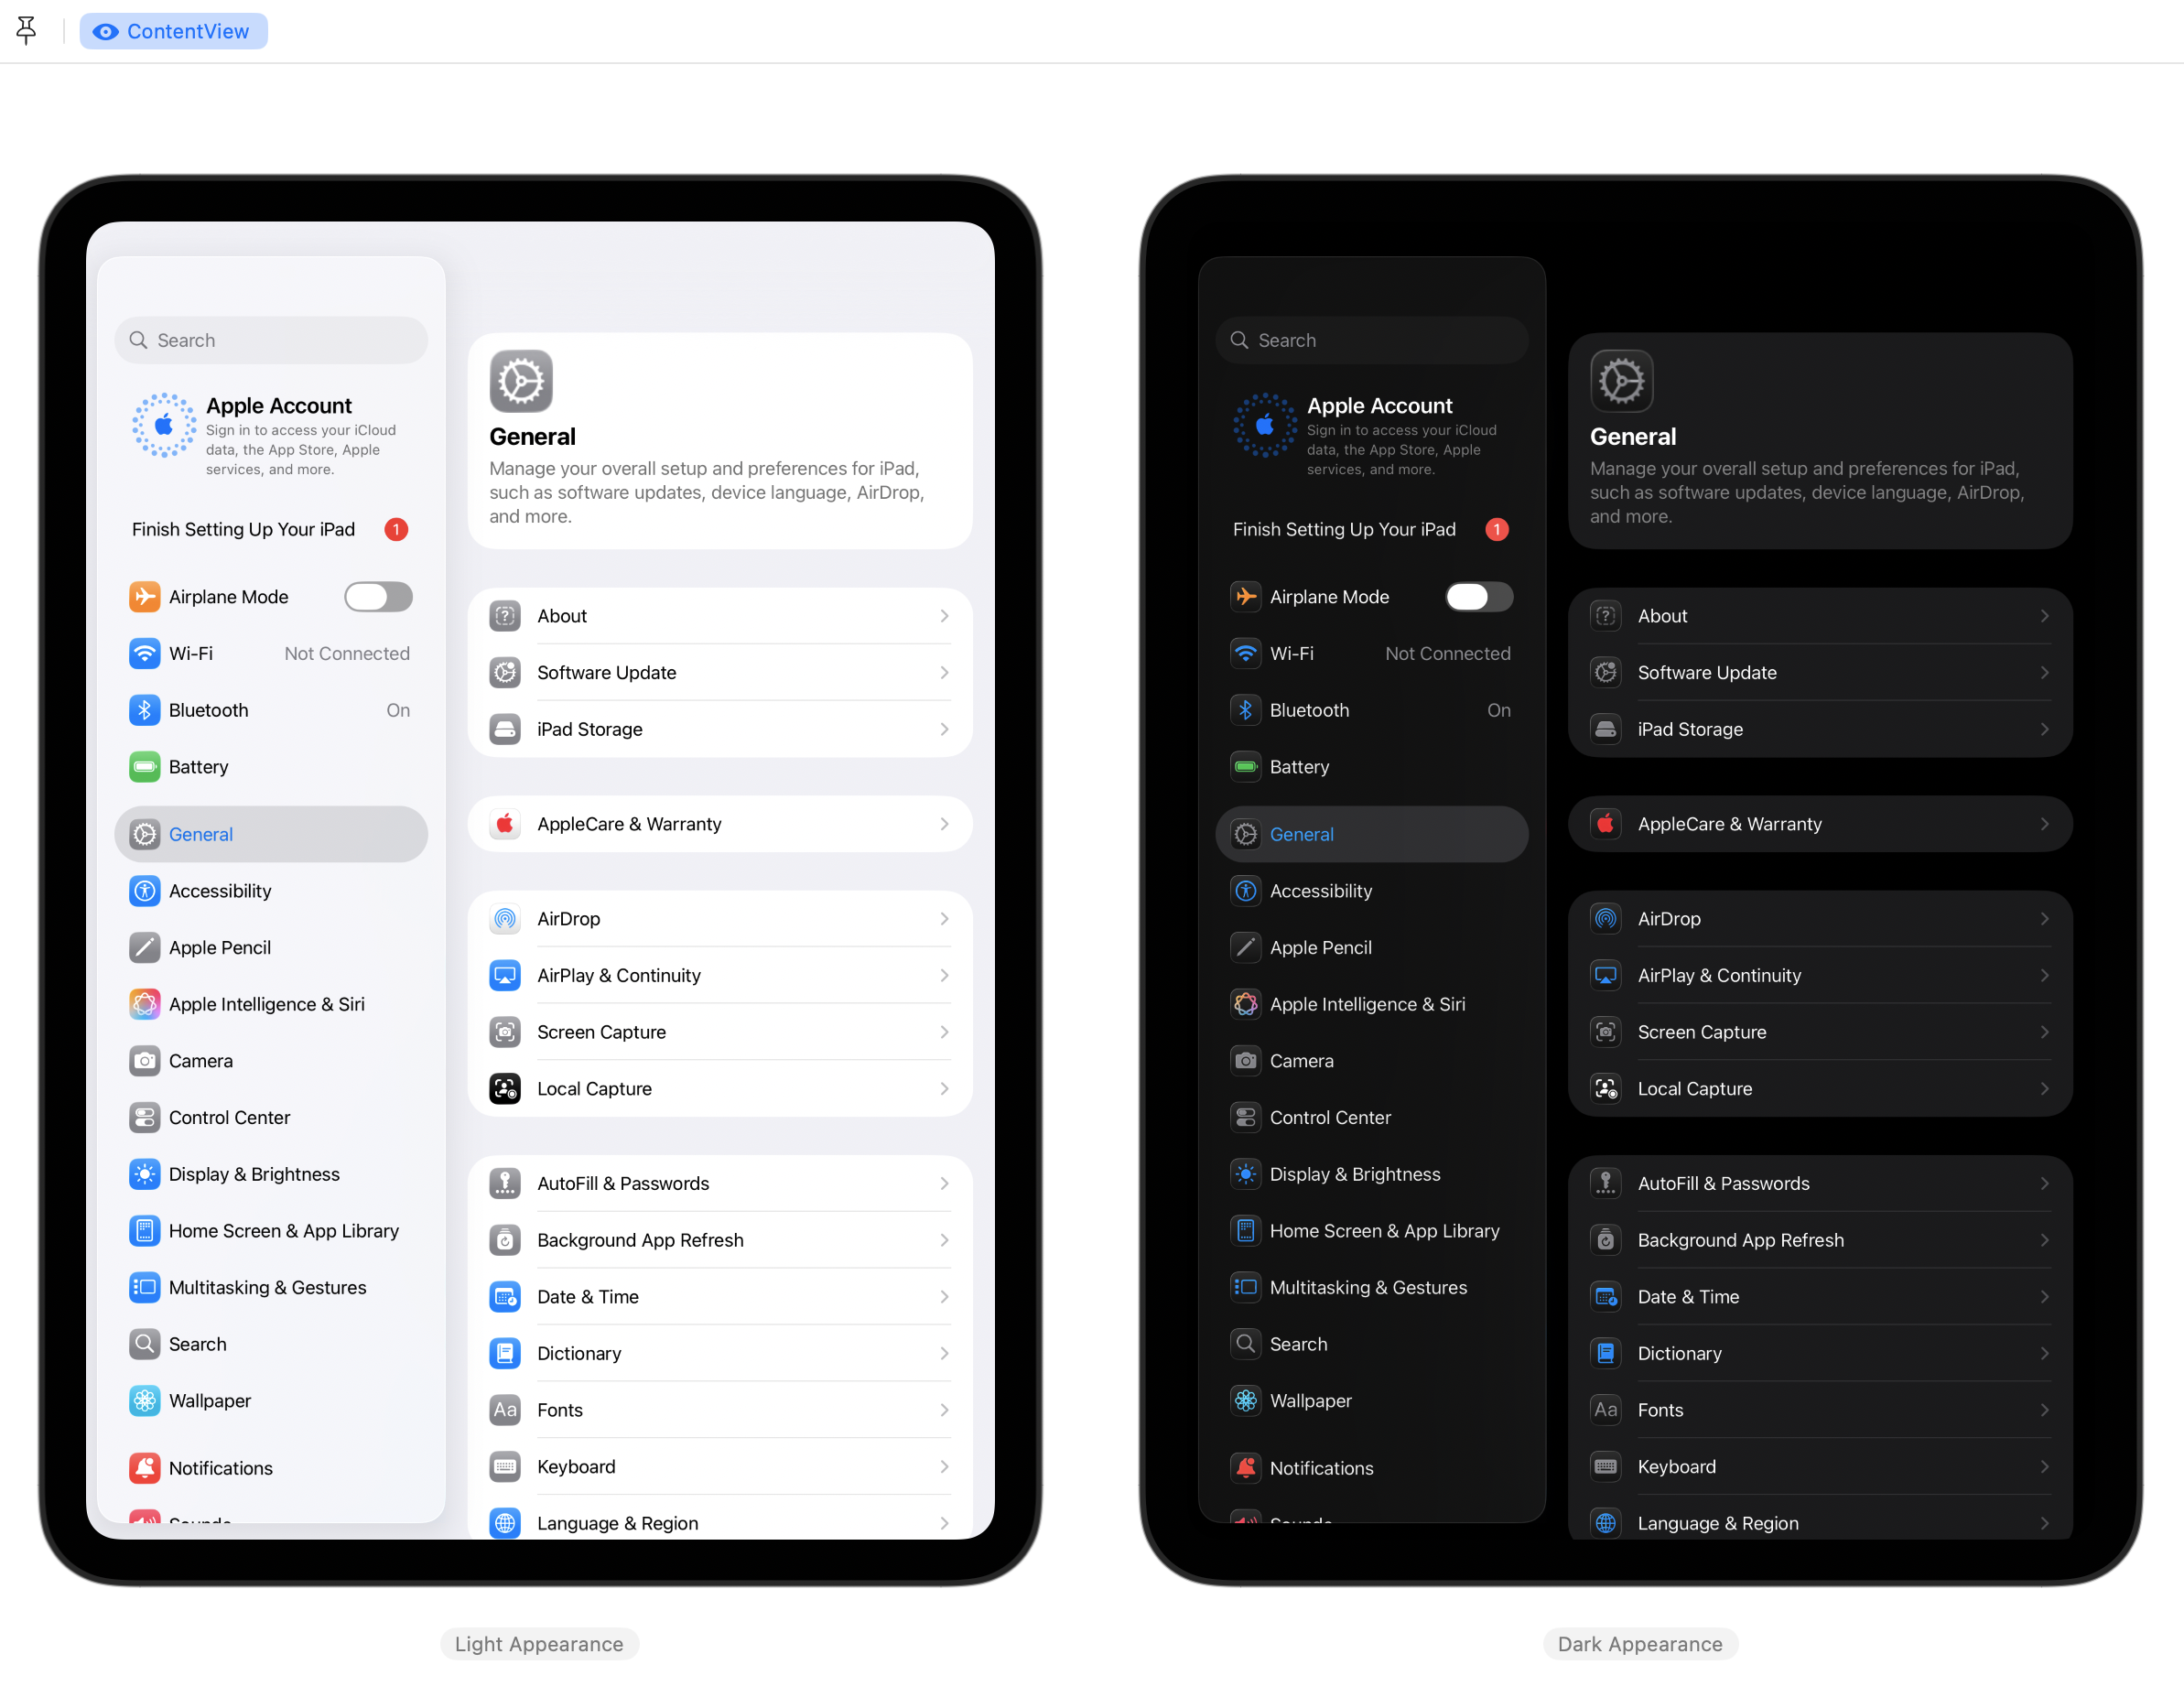Expand AirDrop chevron in the light preview
This screenshot has width=2184, height=1708.
click(x=944, y=919)
